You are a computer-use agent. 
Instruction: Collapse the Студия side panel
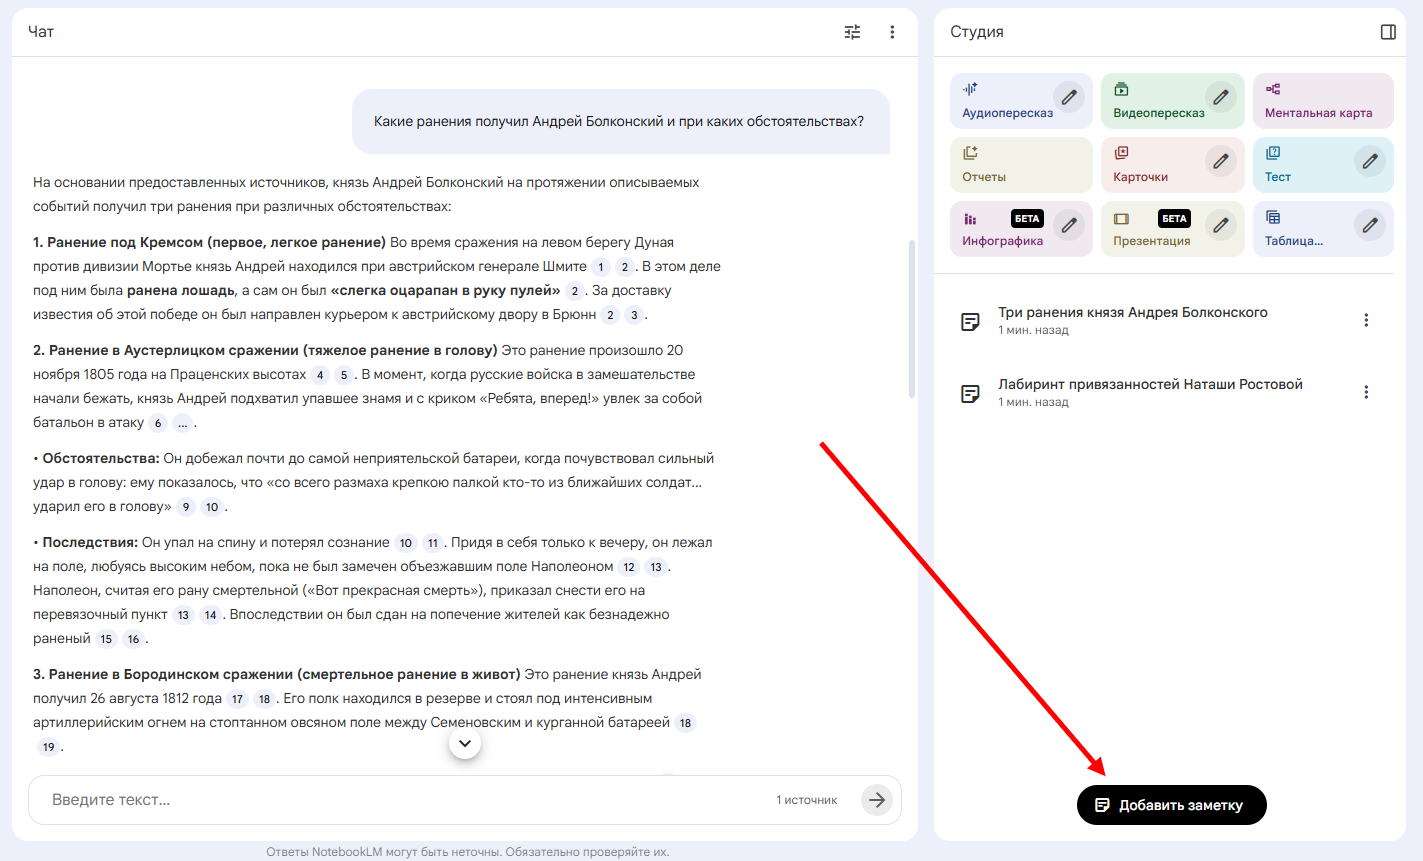1388,32
